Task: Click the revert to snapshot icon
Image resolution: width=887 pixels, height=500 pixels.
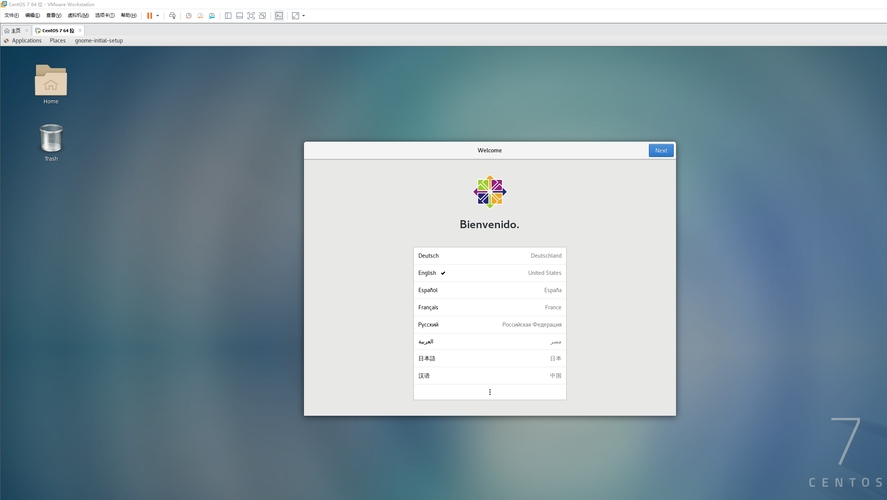Action: point(200,16)
